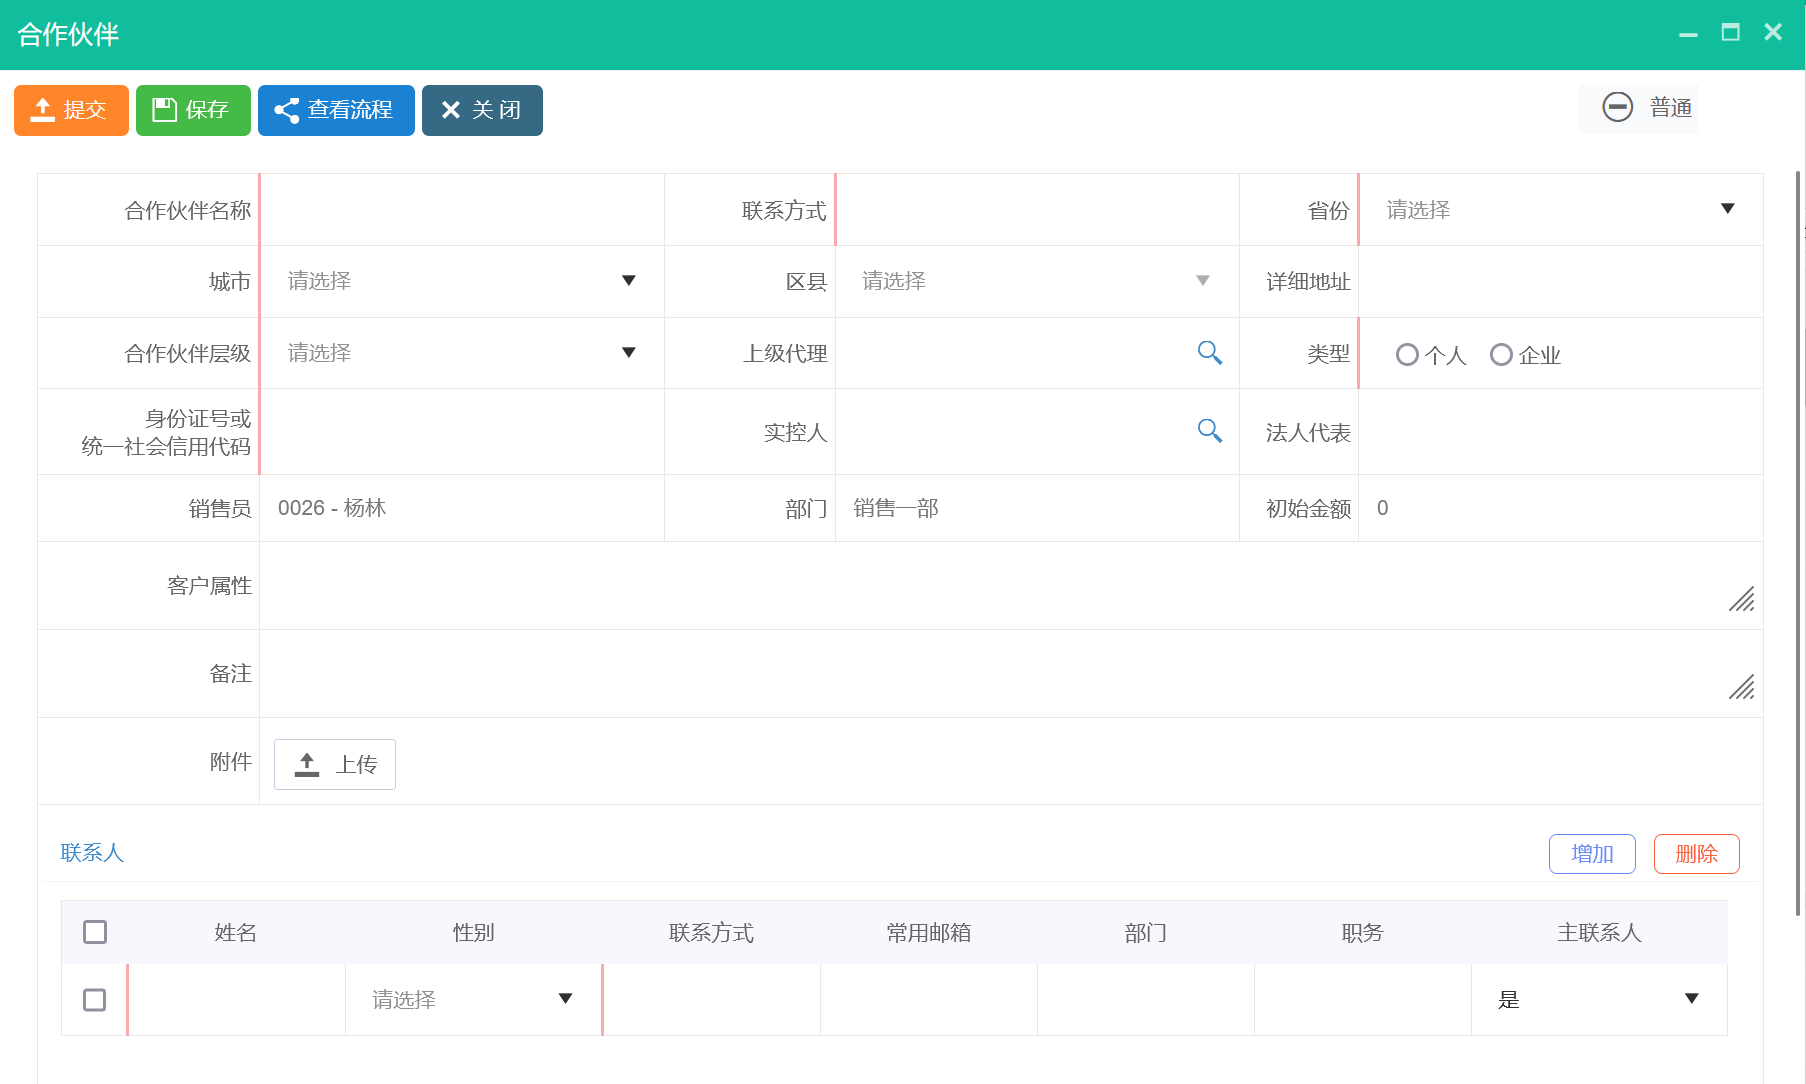
Task: Click 删除 to remove contact
Action: click(1696, 854)
